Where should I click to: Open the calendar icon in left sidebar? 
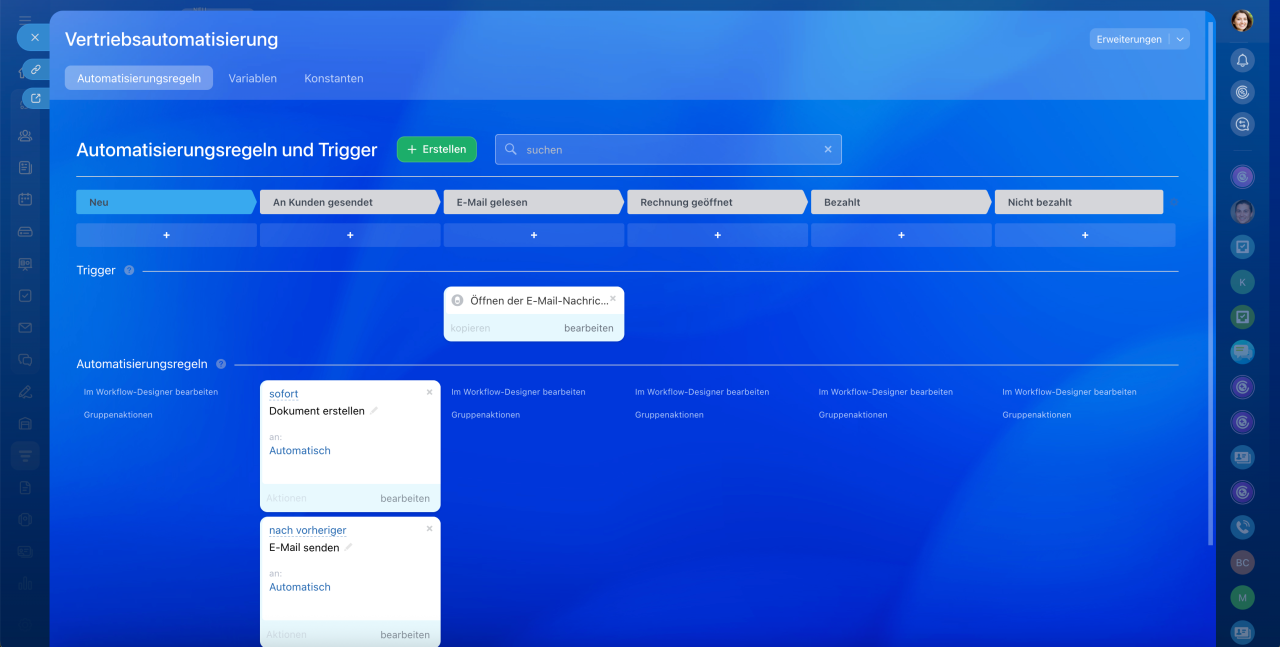click(25, 199)
